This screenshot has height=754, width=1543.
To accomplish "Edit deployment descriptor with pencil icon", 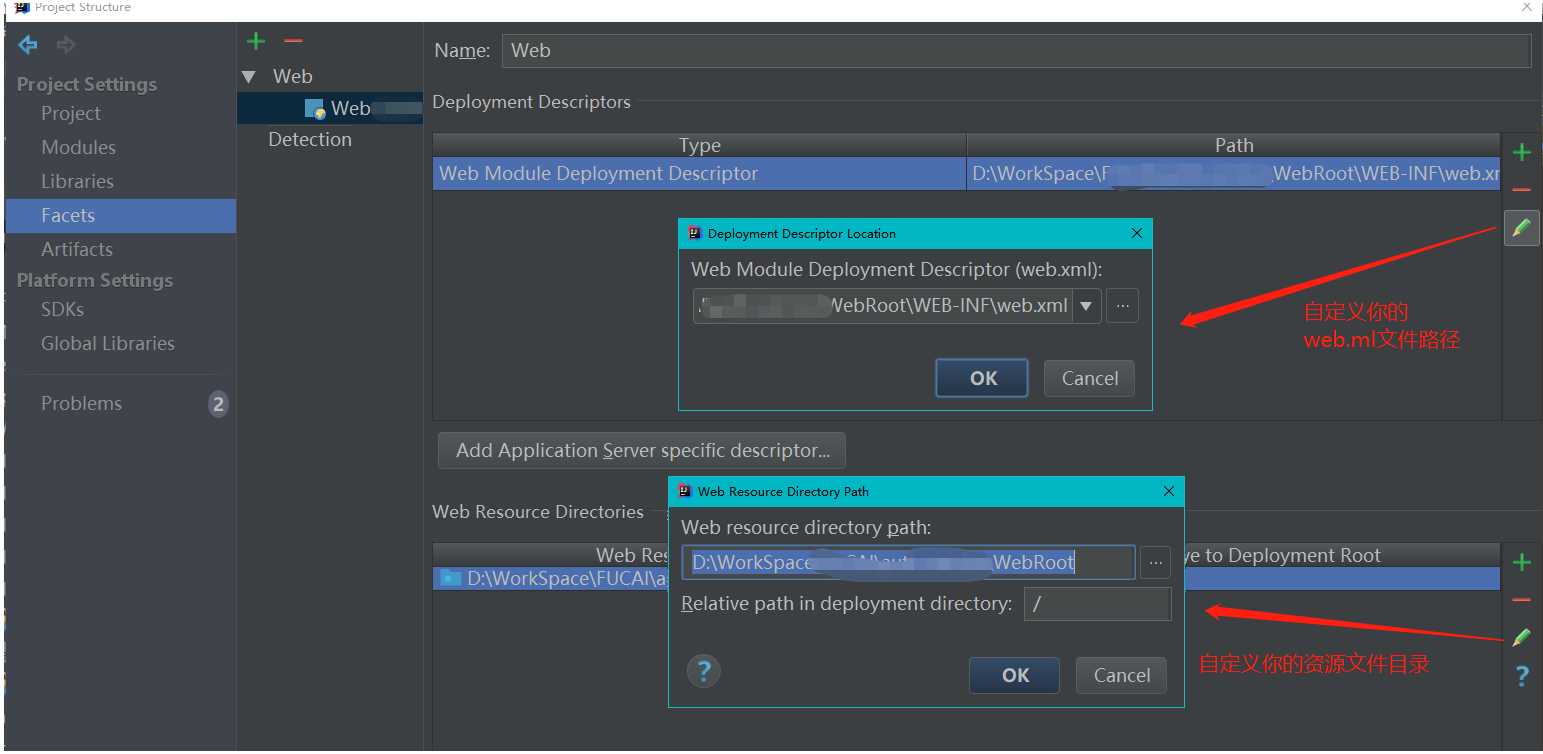I will [x=1521, y=229].
